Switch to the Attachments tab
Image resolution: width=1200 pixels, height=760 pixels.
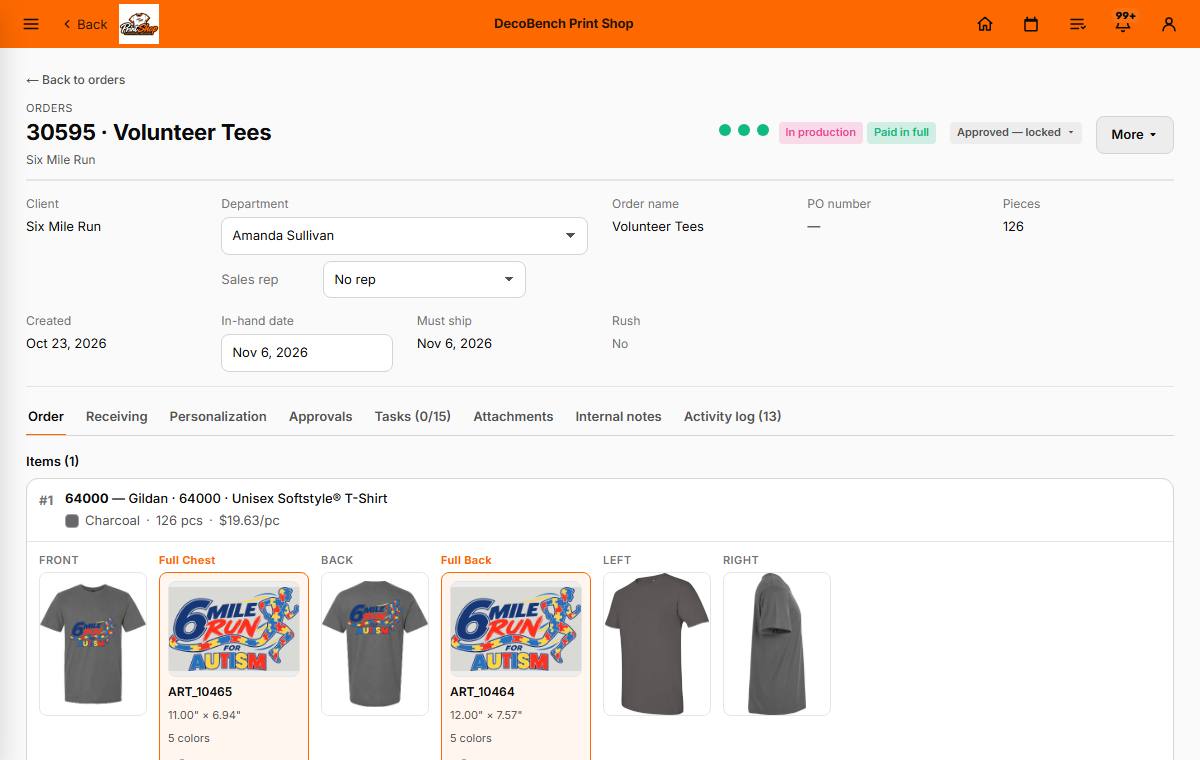coord(513,416)
